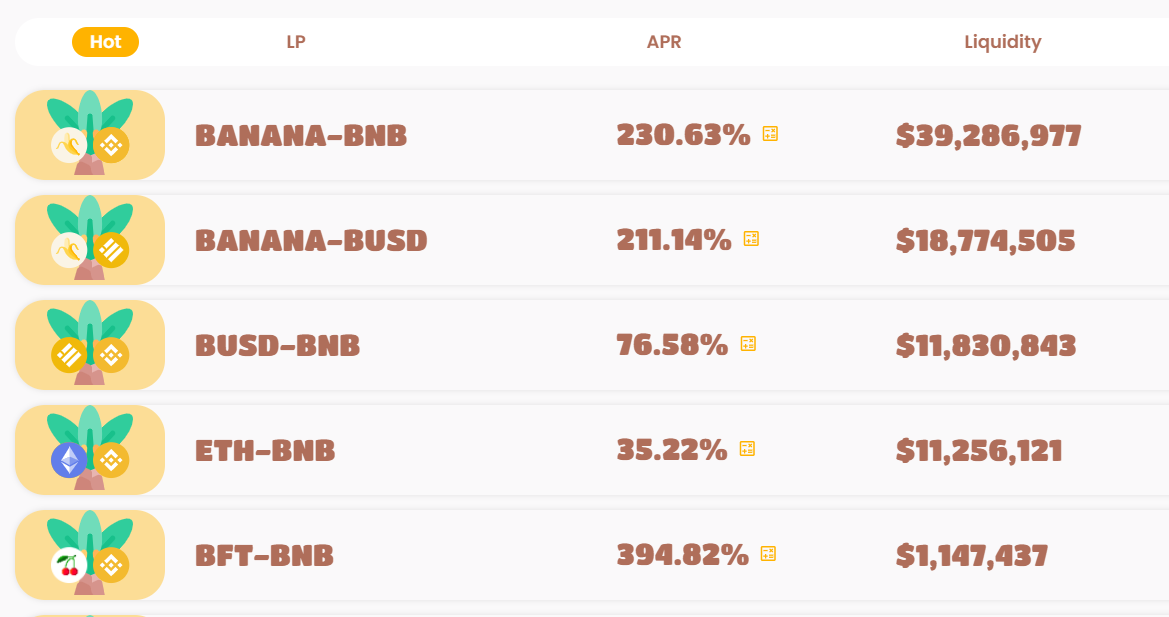The height and width of the screenshot is (617, 1169).
Task: Sort farms by Hot
Action: pyautogui.click(x=105, y=42)
